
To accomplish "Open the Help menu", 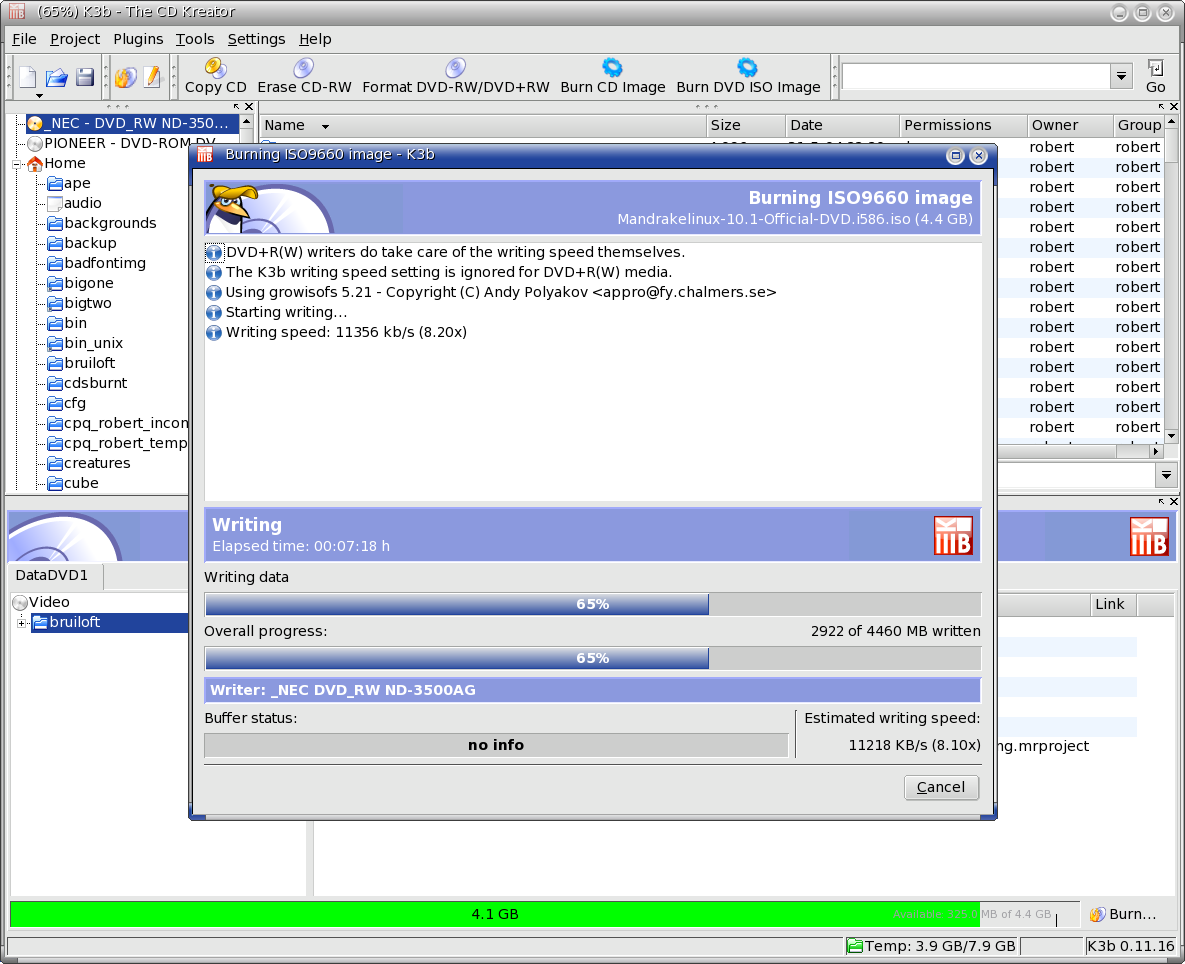I will click(315, 39).
